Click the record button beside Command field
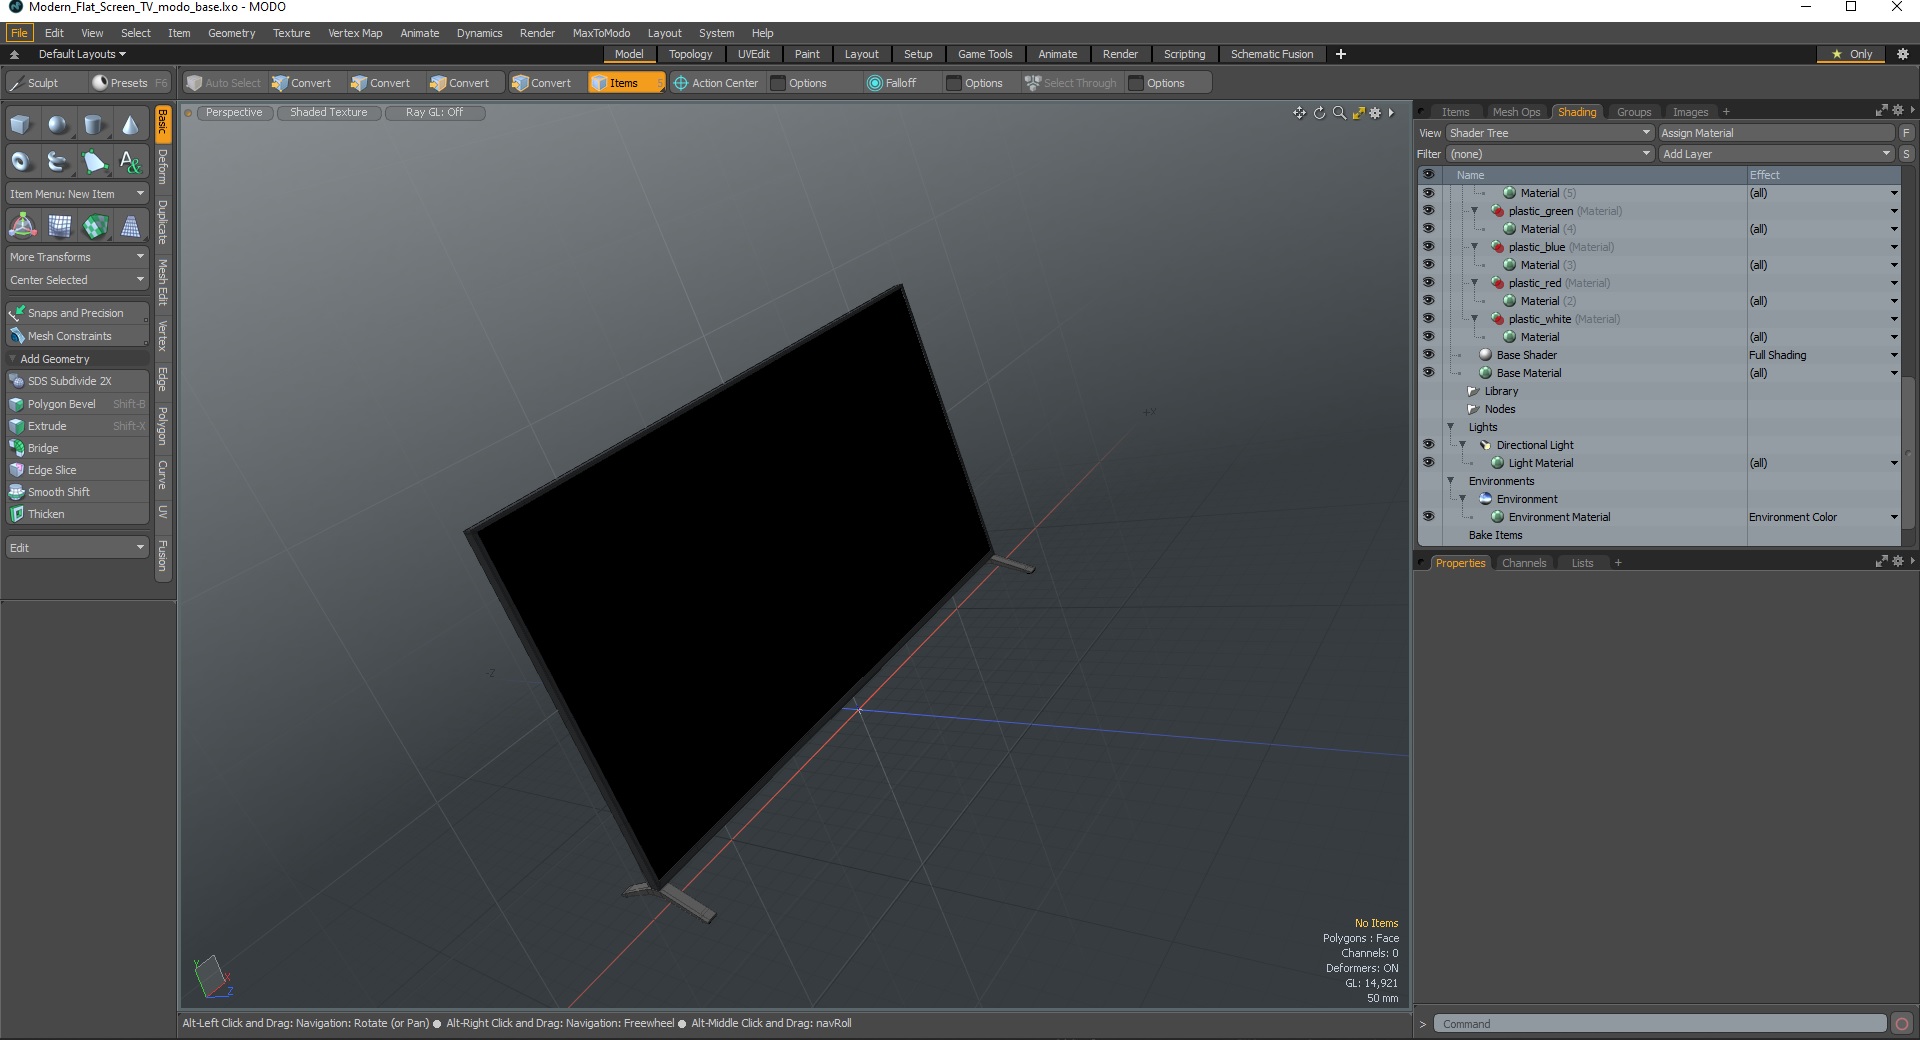The height and width of the screenshot is (1040, 1920). (x=1902, y=1023)
